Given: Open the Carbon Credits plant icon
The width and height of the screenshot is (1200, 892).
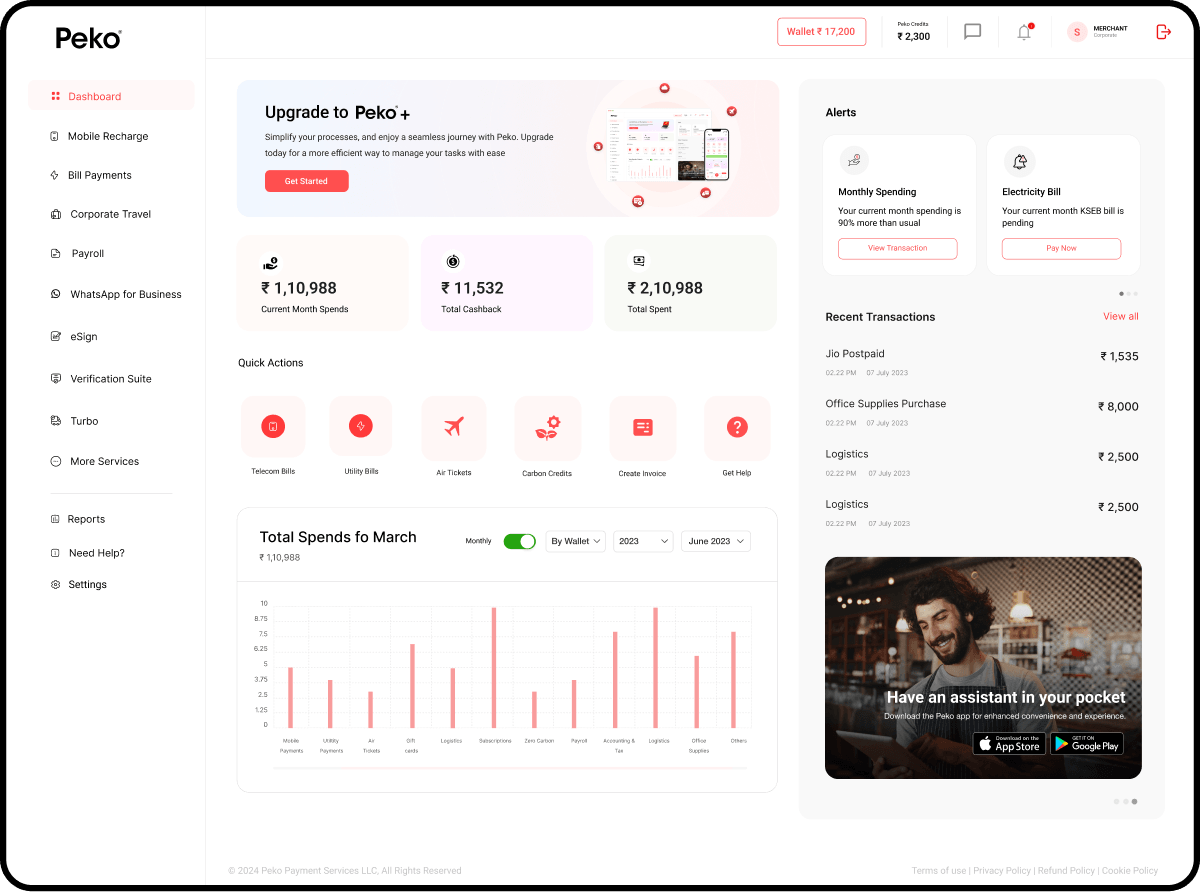Looking at the screenshot, I should coord(547,428).
